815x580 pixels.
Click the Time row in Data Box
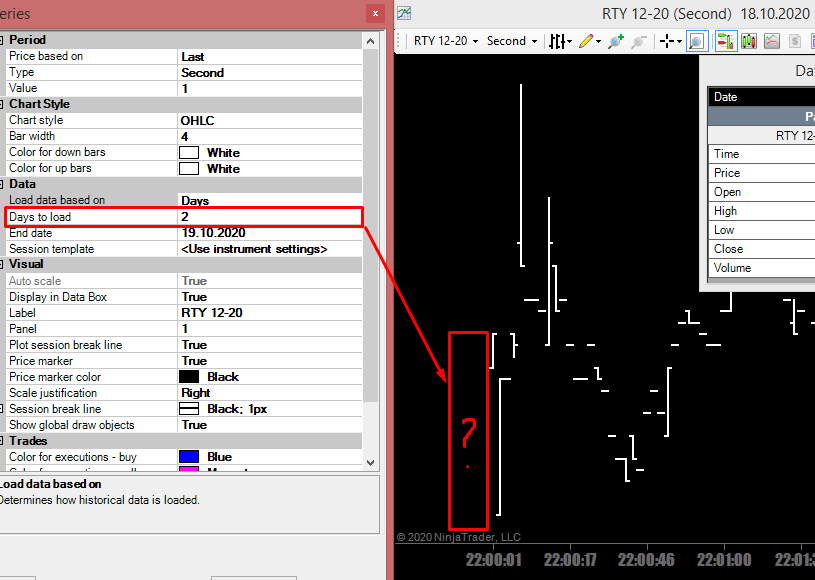762,154
